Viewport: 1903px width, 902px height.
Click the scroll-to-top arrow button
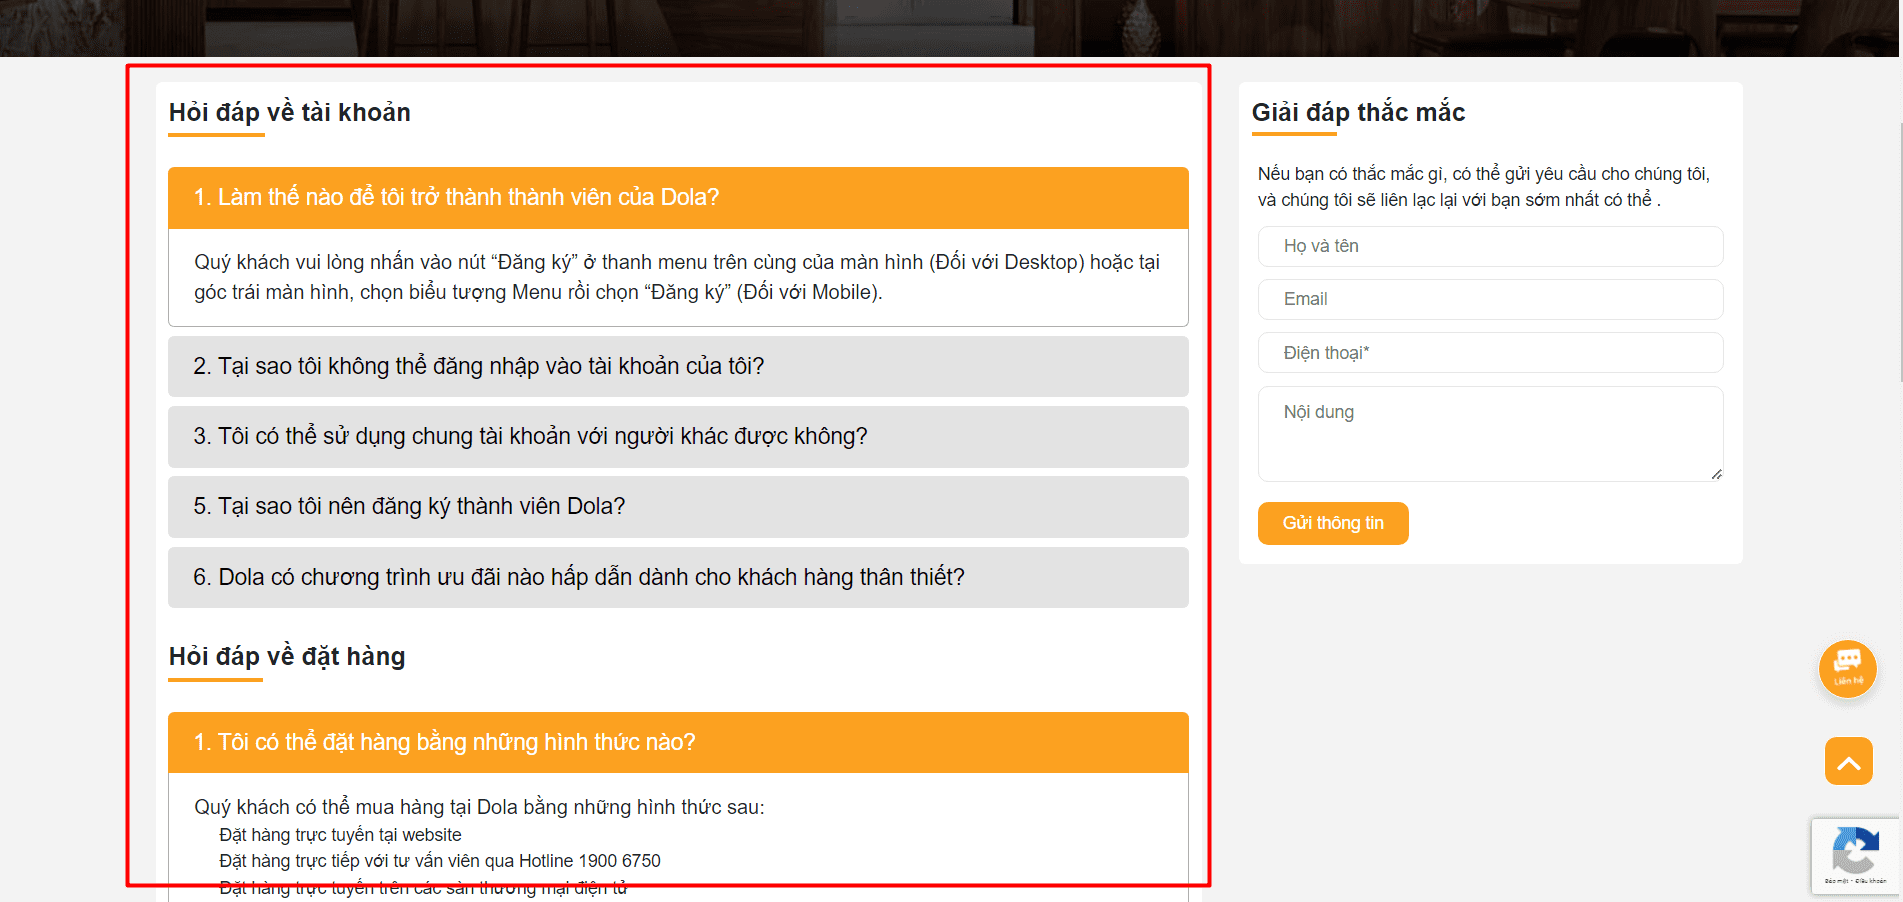point(1848,762)
